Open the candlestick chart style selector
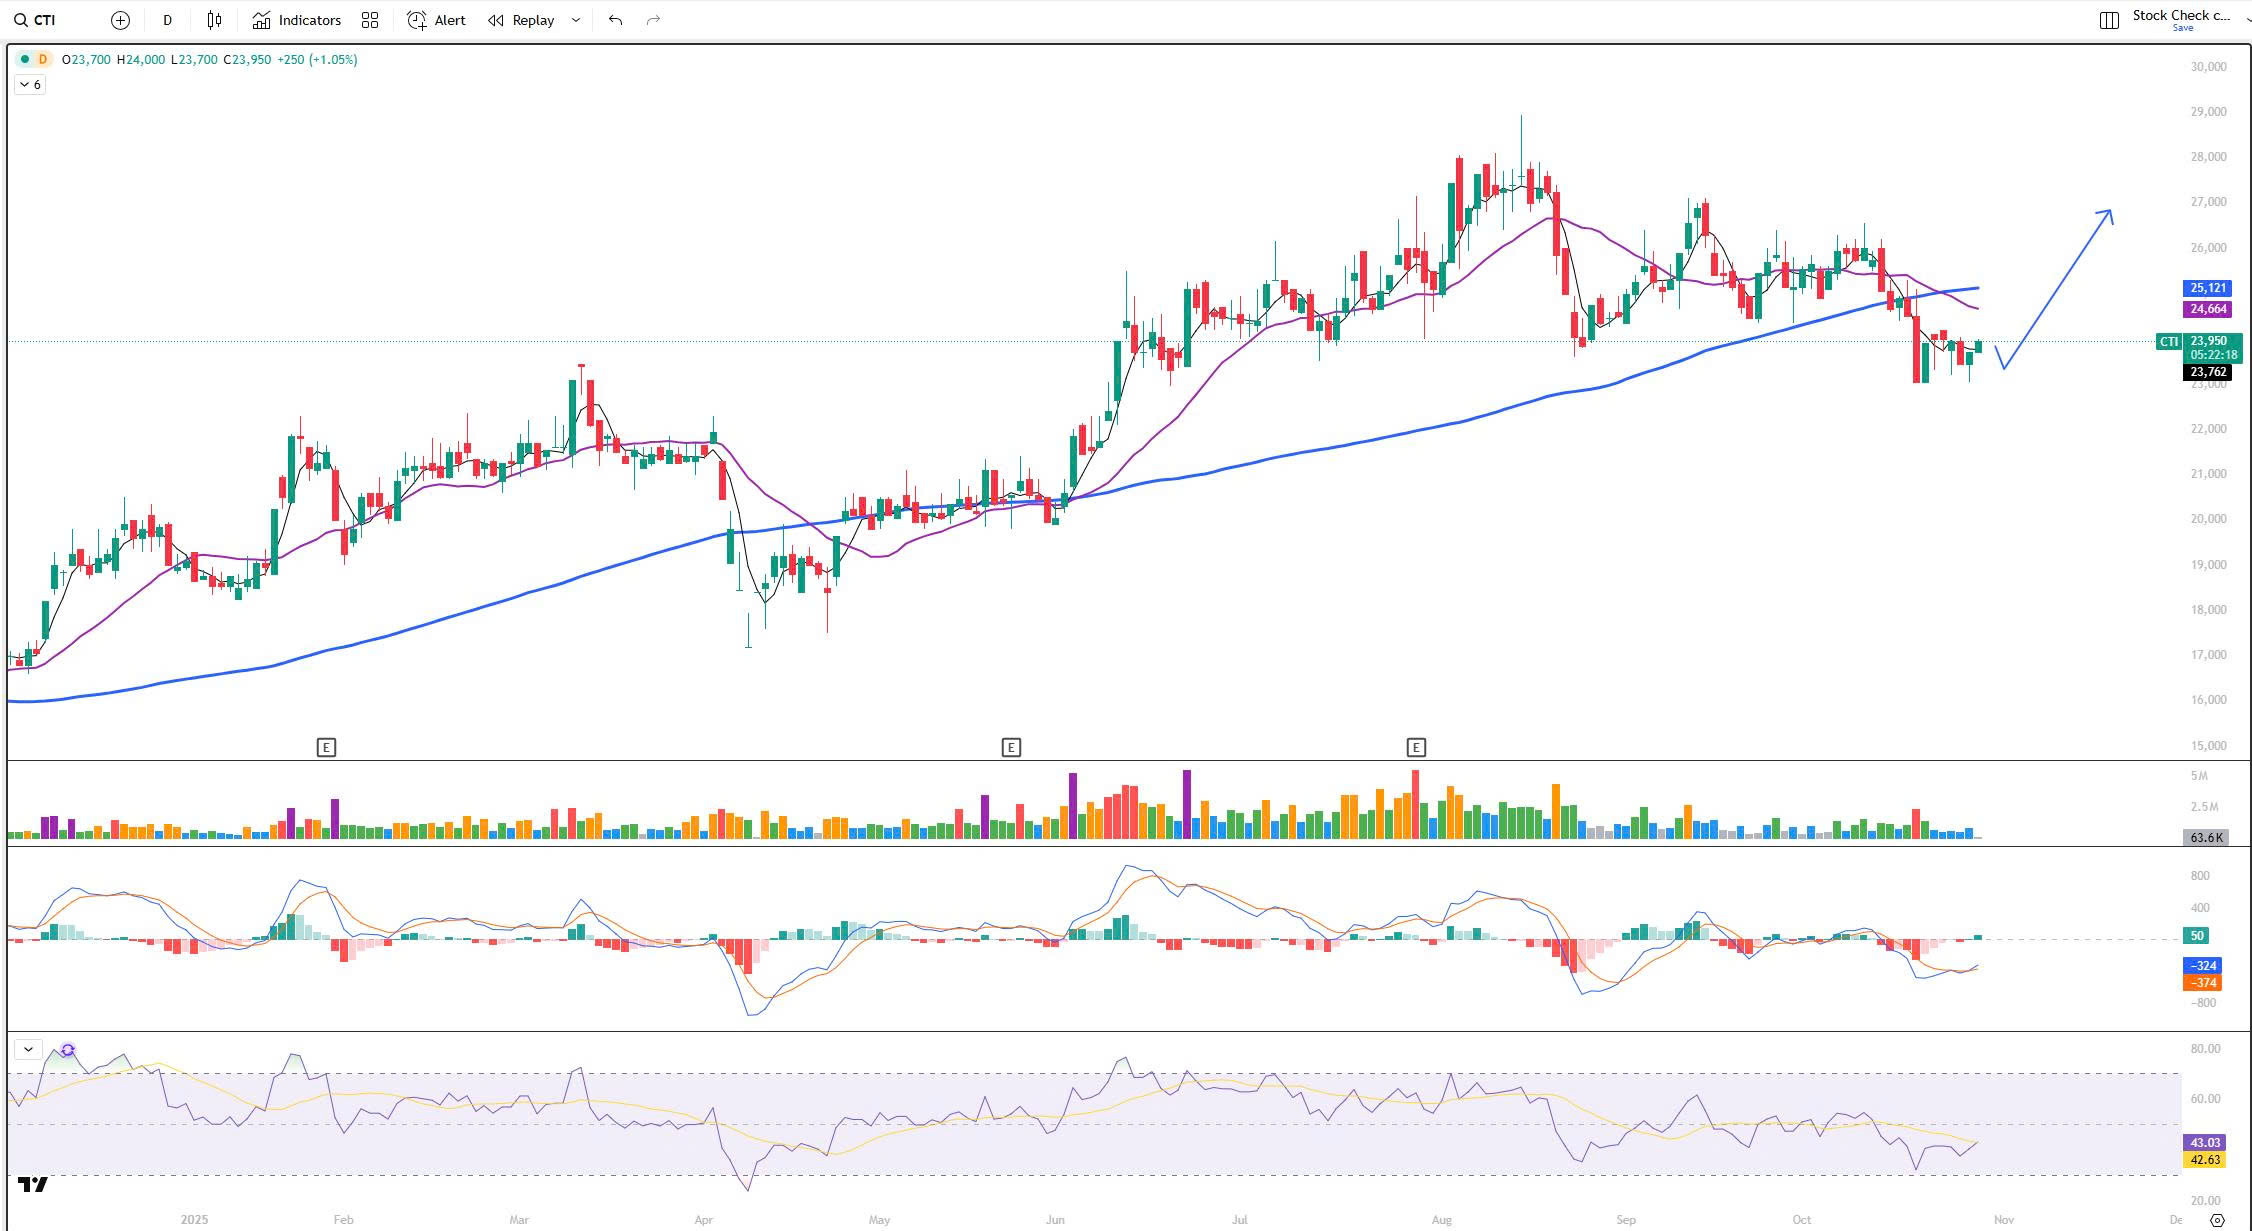Screen dimensions: 2252x1231 pyautogui.click(x=214, y=20)
